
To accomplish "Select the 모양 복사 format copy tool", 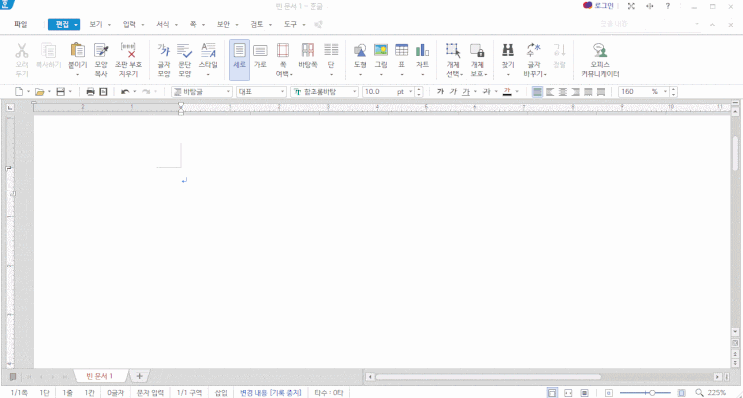I will 101,50.
